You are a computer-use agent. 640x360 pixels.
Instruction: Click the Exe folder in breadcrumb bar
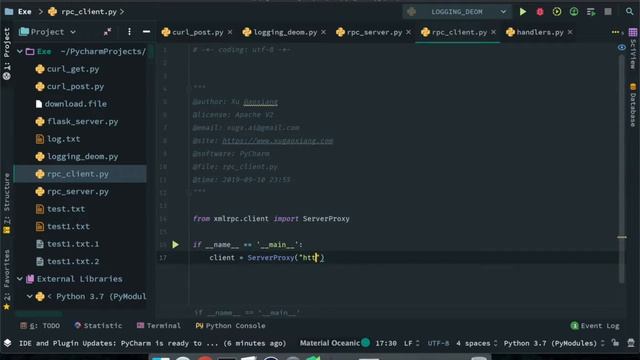click(18, 12)
